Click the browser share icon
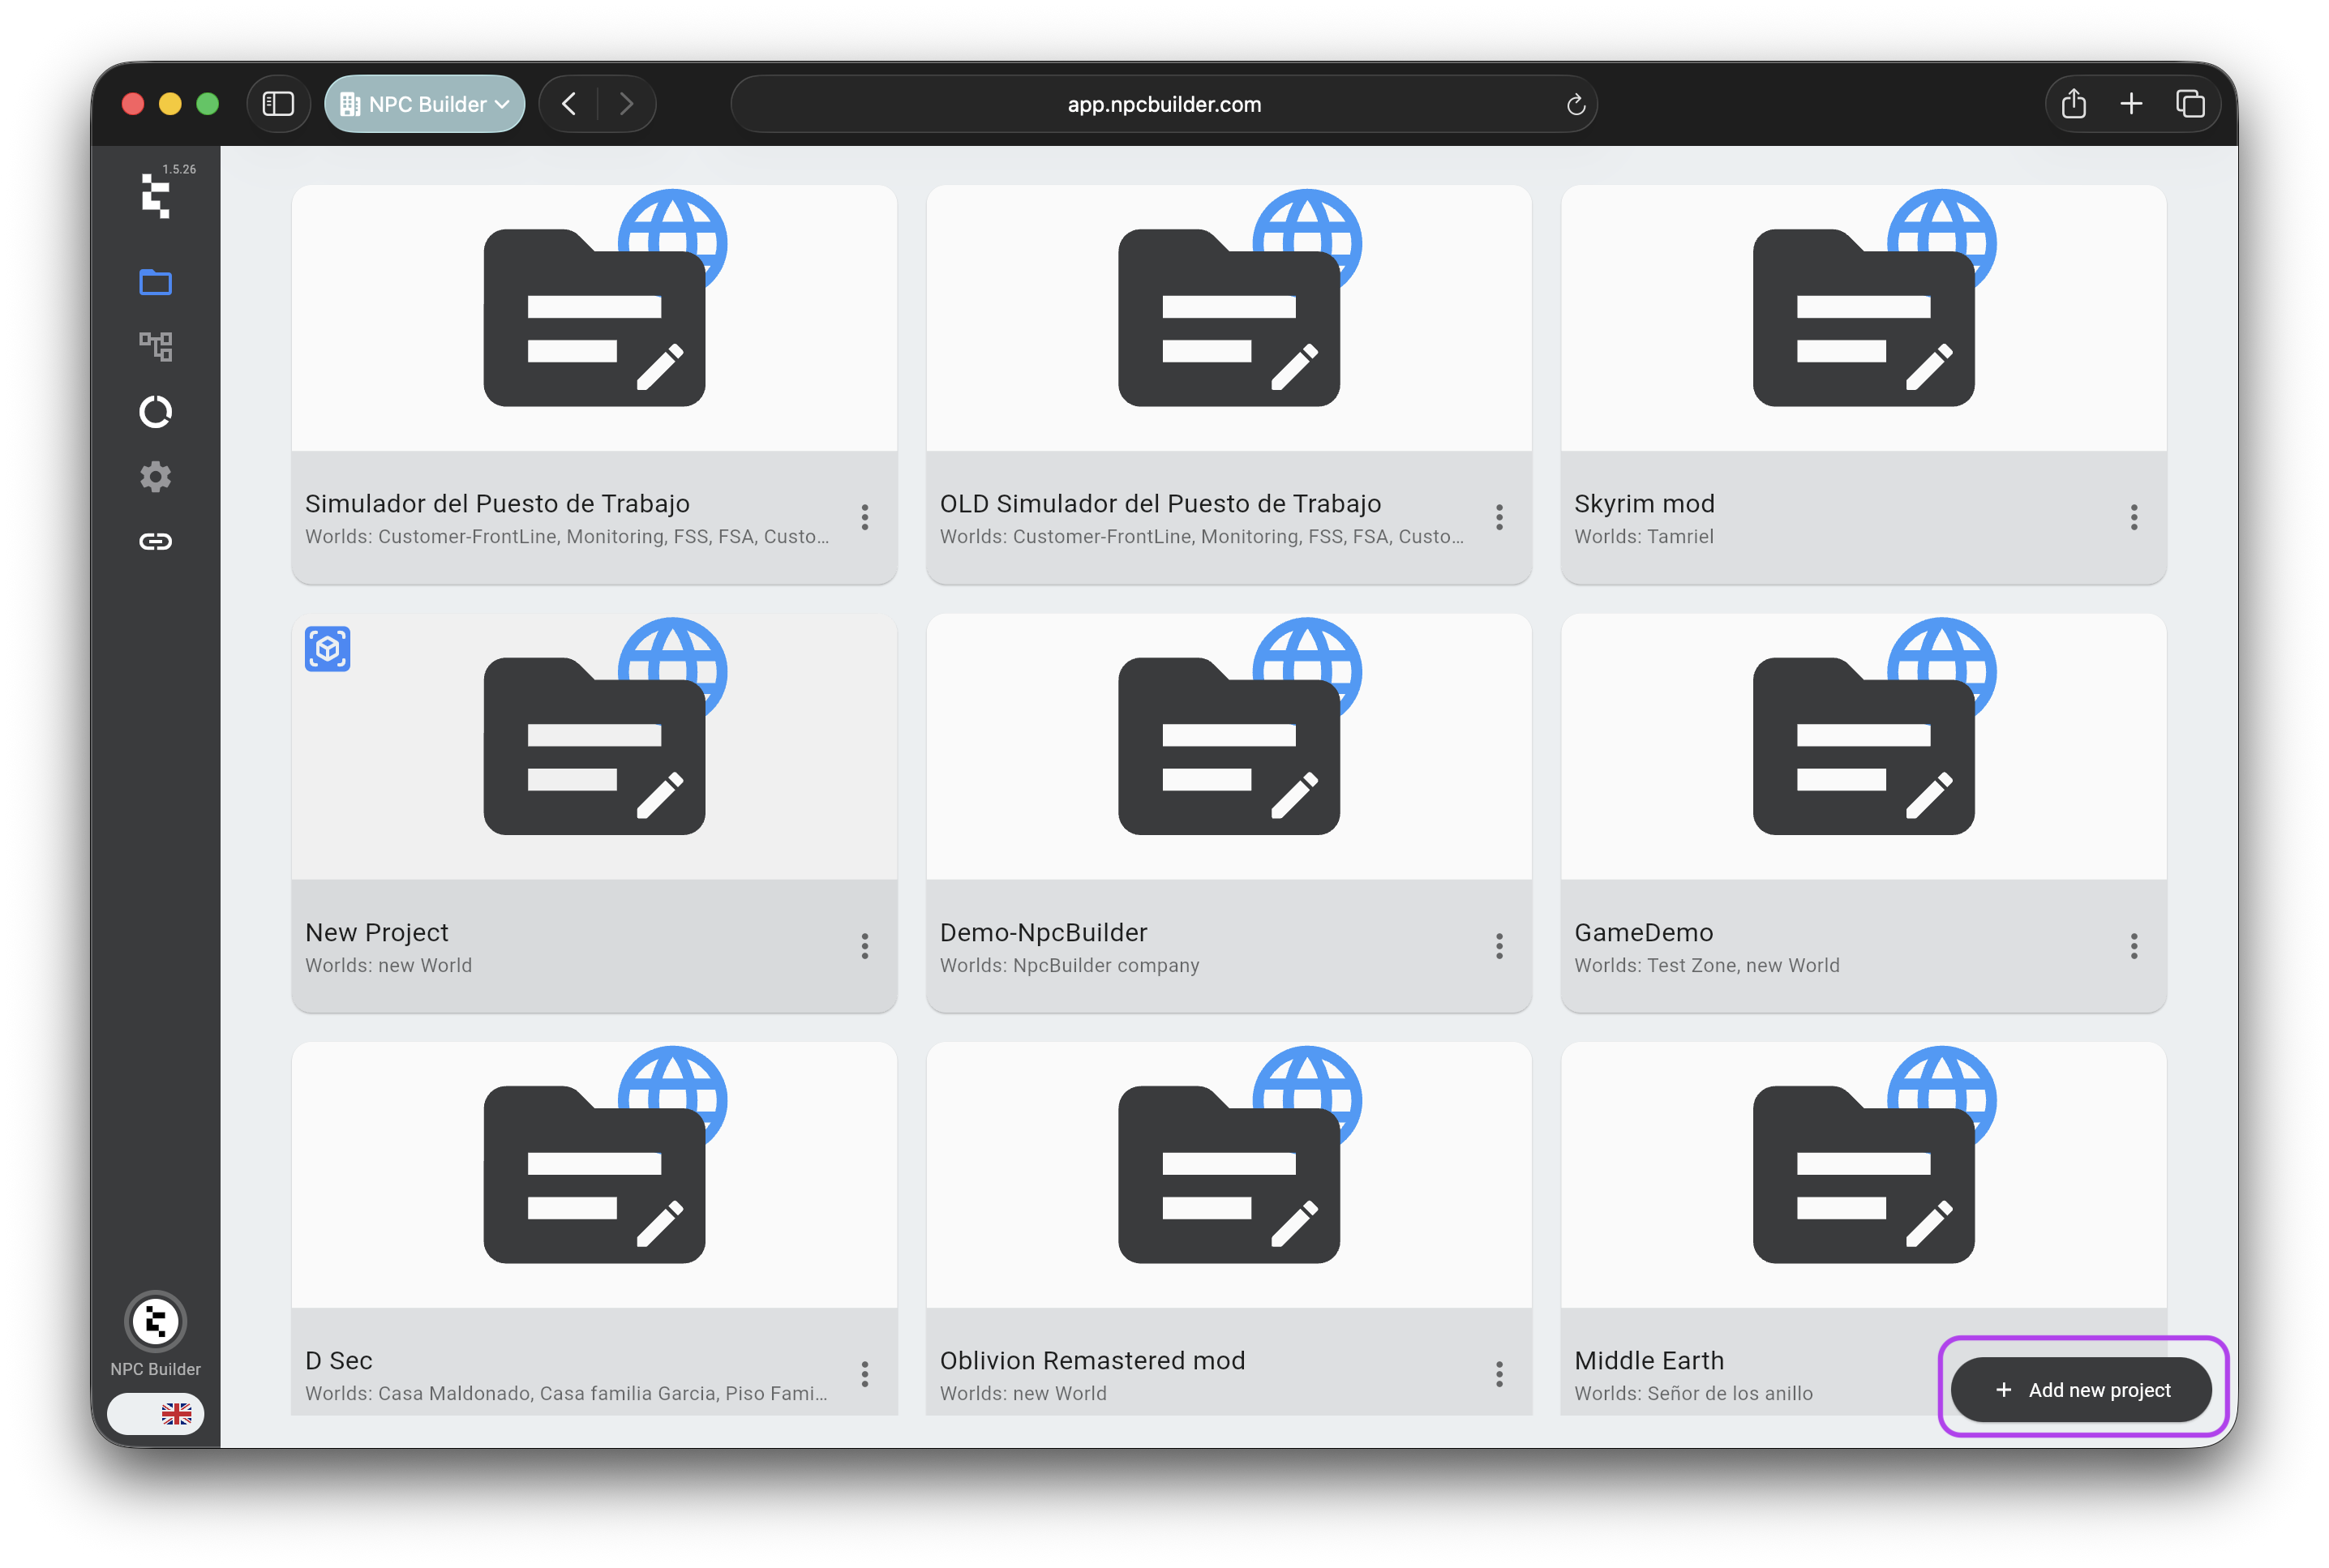 2073,104
